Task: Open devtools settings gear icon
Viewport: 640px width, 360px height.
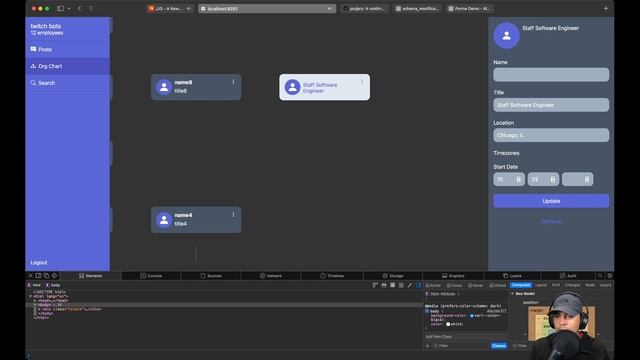Action: [609, 276]
